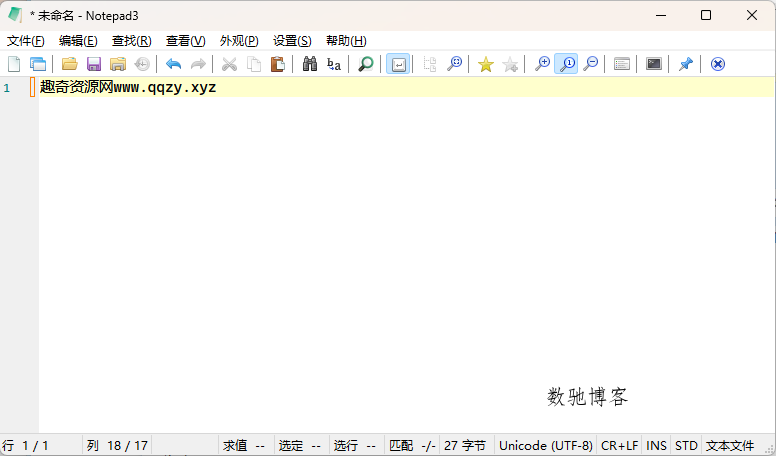
Task: Click the '选定 --' status field
Action: (x=301, y=446)
